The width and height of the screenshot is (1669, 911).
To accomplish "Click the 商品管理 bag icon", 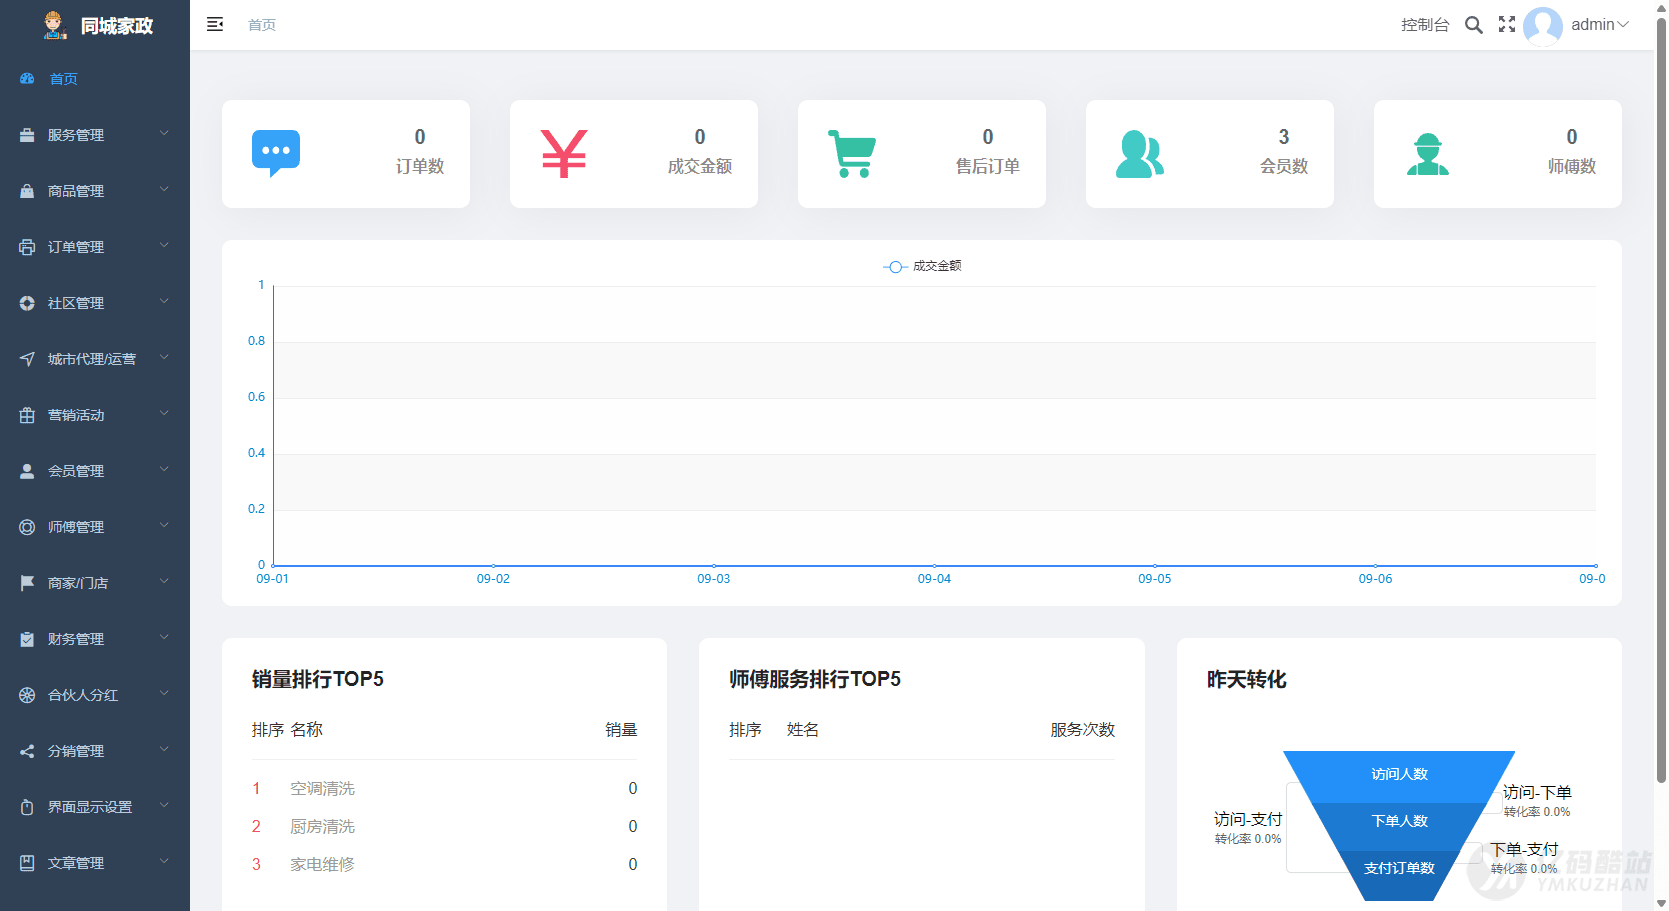I will point(27,191).
